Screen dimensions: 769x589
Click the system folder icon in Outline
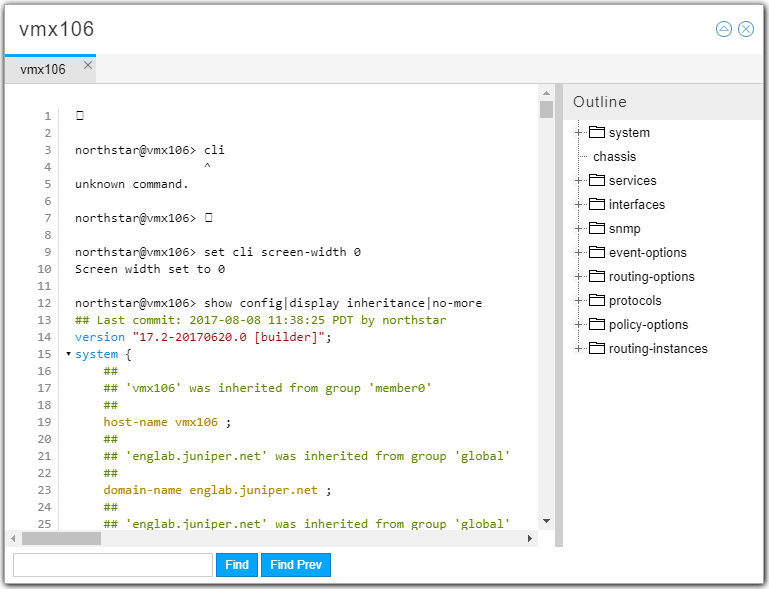pos(597,133)
